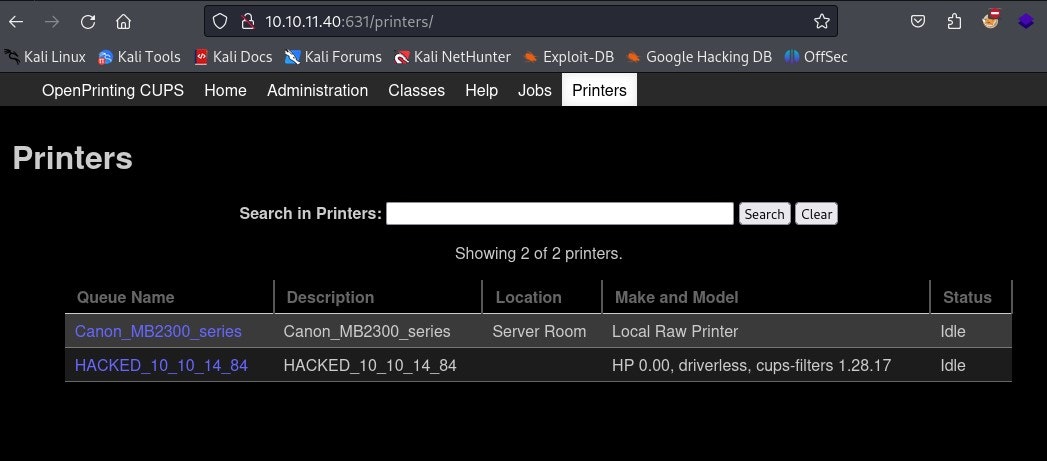The image size is (1047, 461).
Task: Click the Description column header
Action: [330, 297]
